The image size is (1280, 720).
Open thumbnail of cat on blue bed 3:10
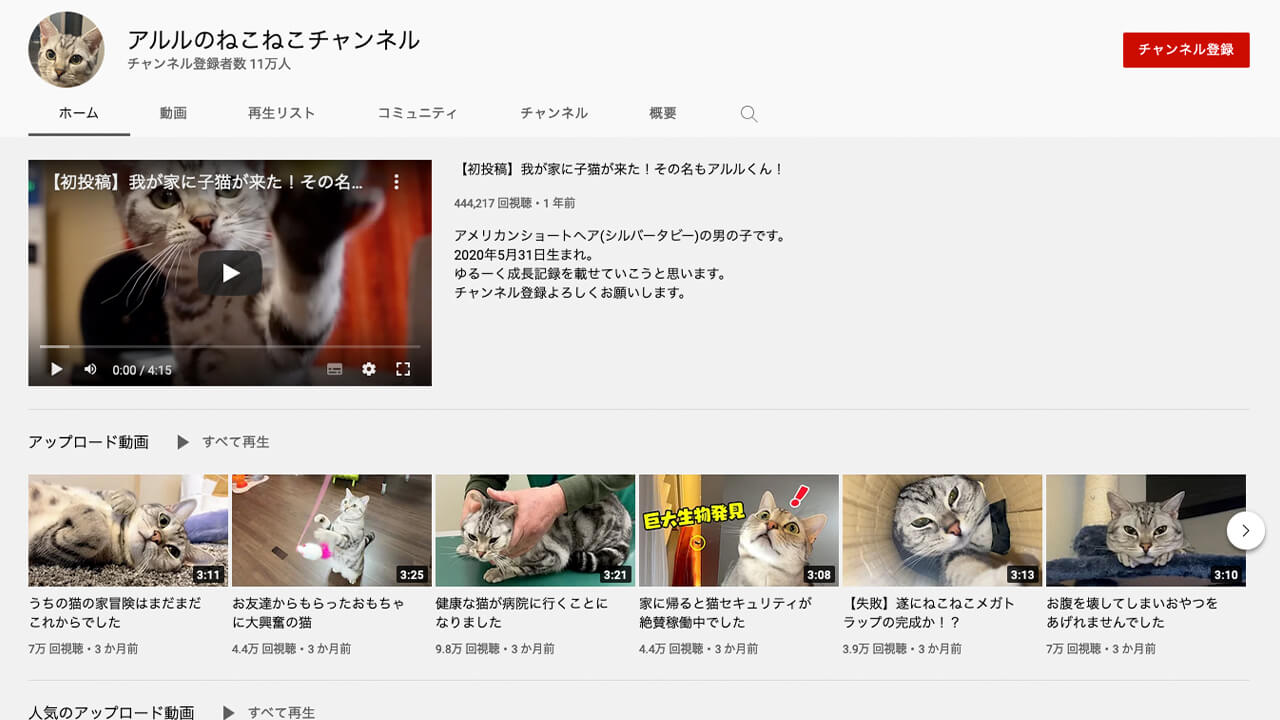click(x=1146, y=530)
